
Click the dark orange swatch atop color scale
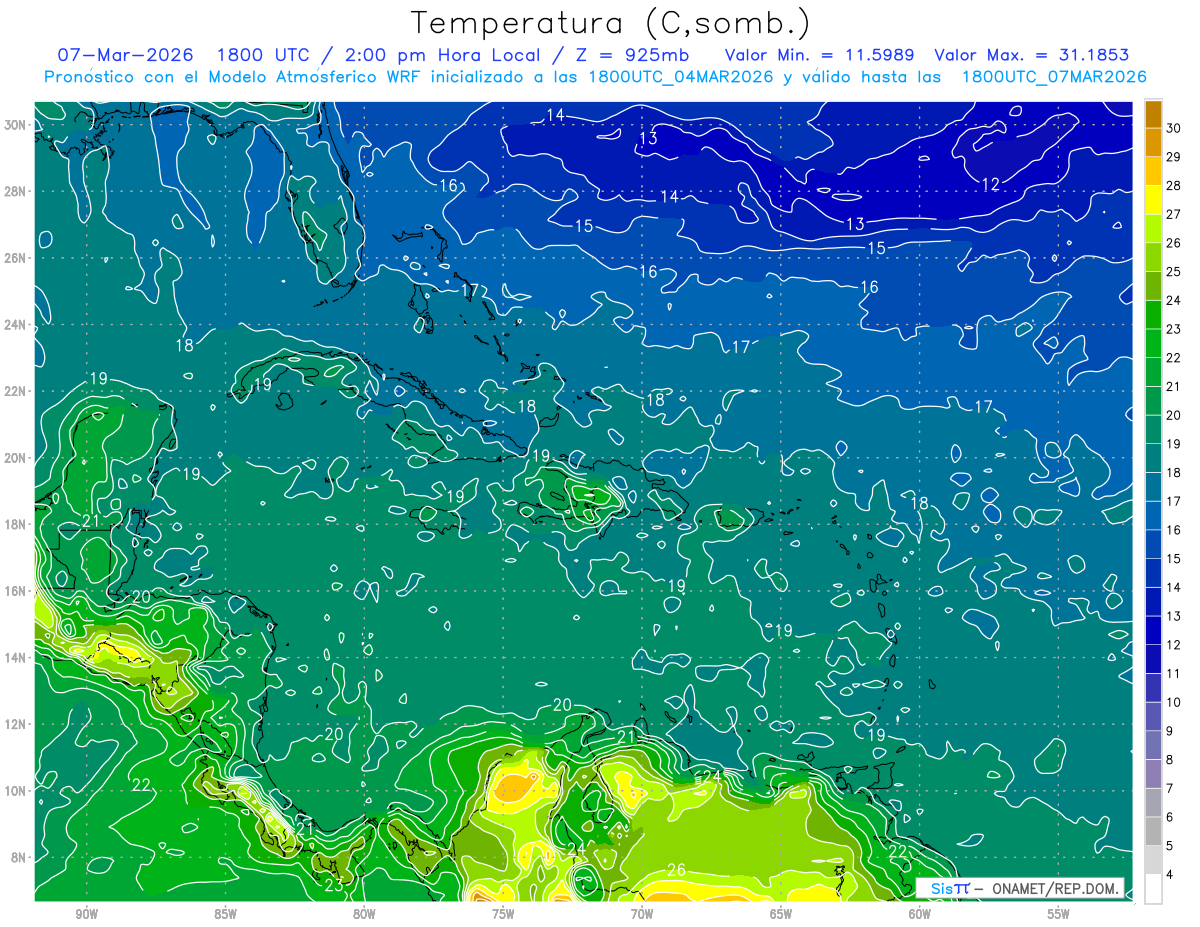click(x=1153, y=114)
